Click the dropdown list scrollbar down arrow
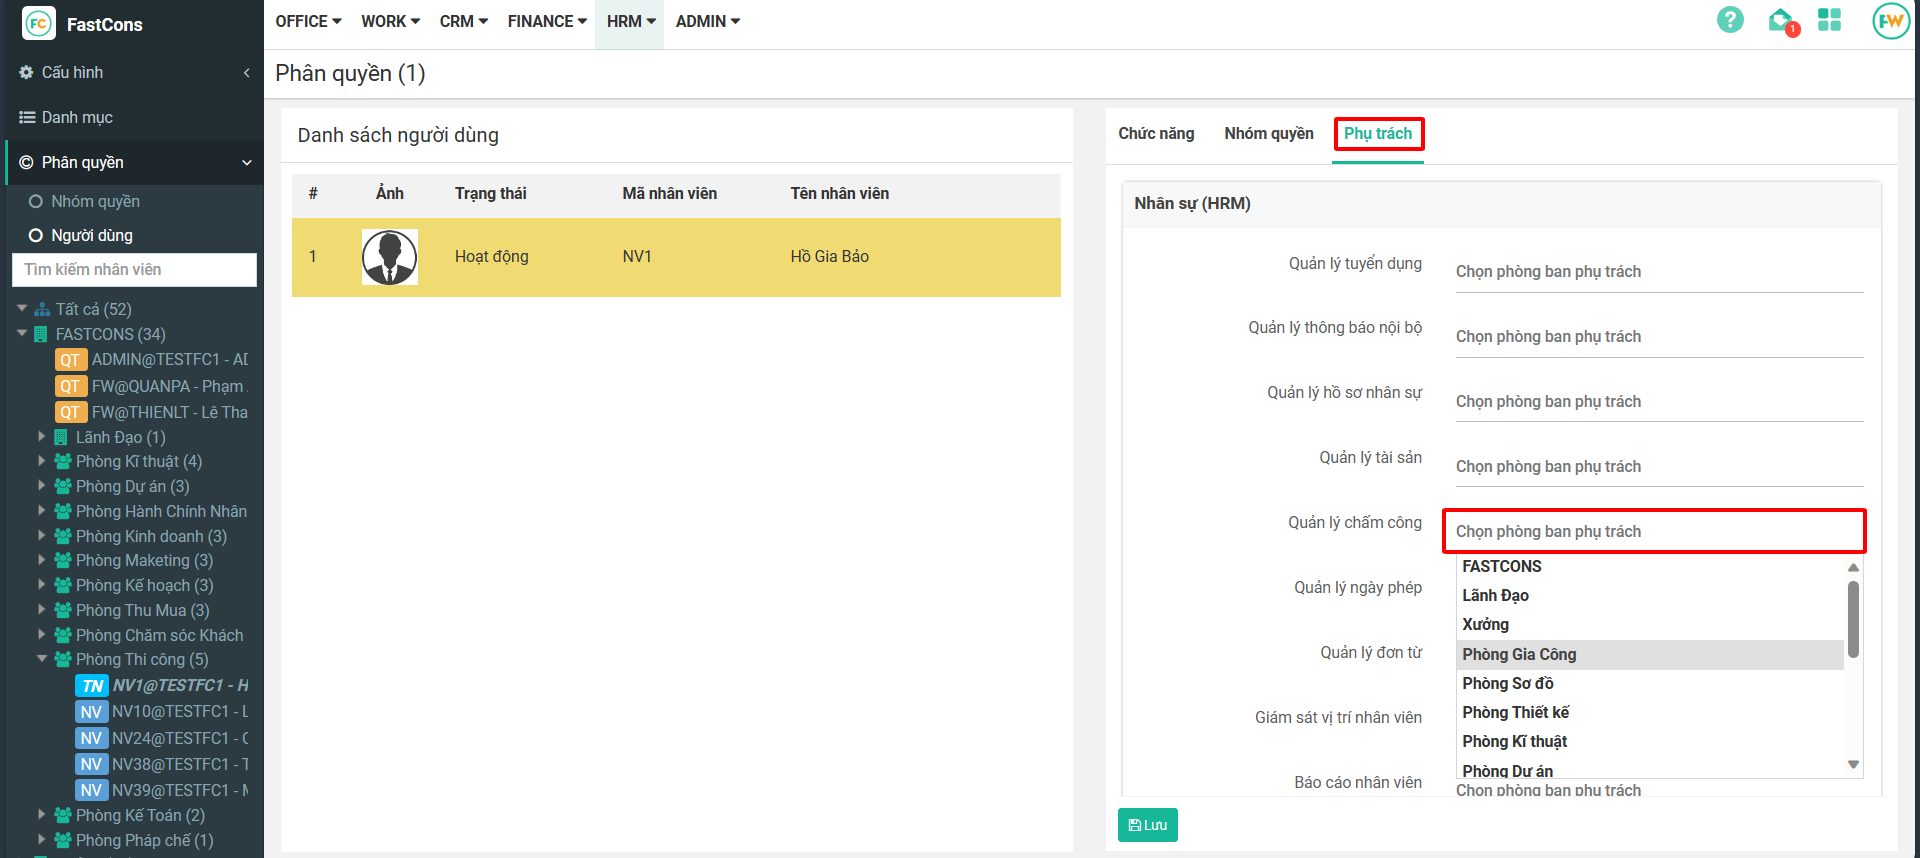Screen dimensions: 1920x858 pos(1853,765)
